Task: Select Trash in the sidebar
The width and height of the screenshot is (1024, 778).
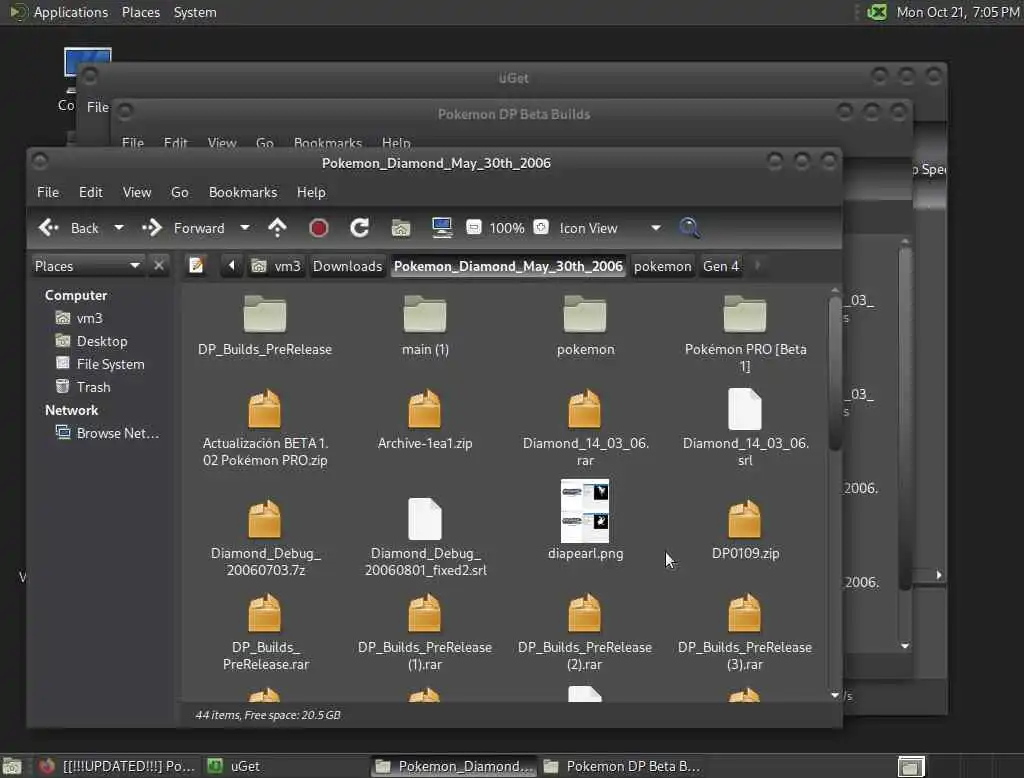Action: 93,387
